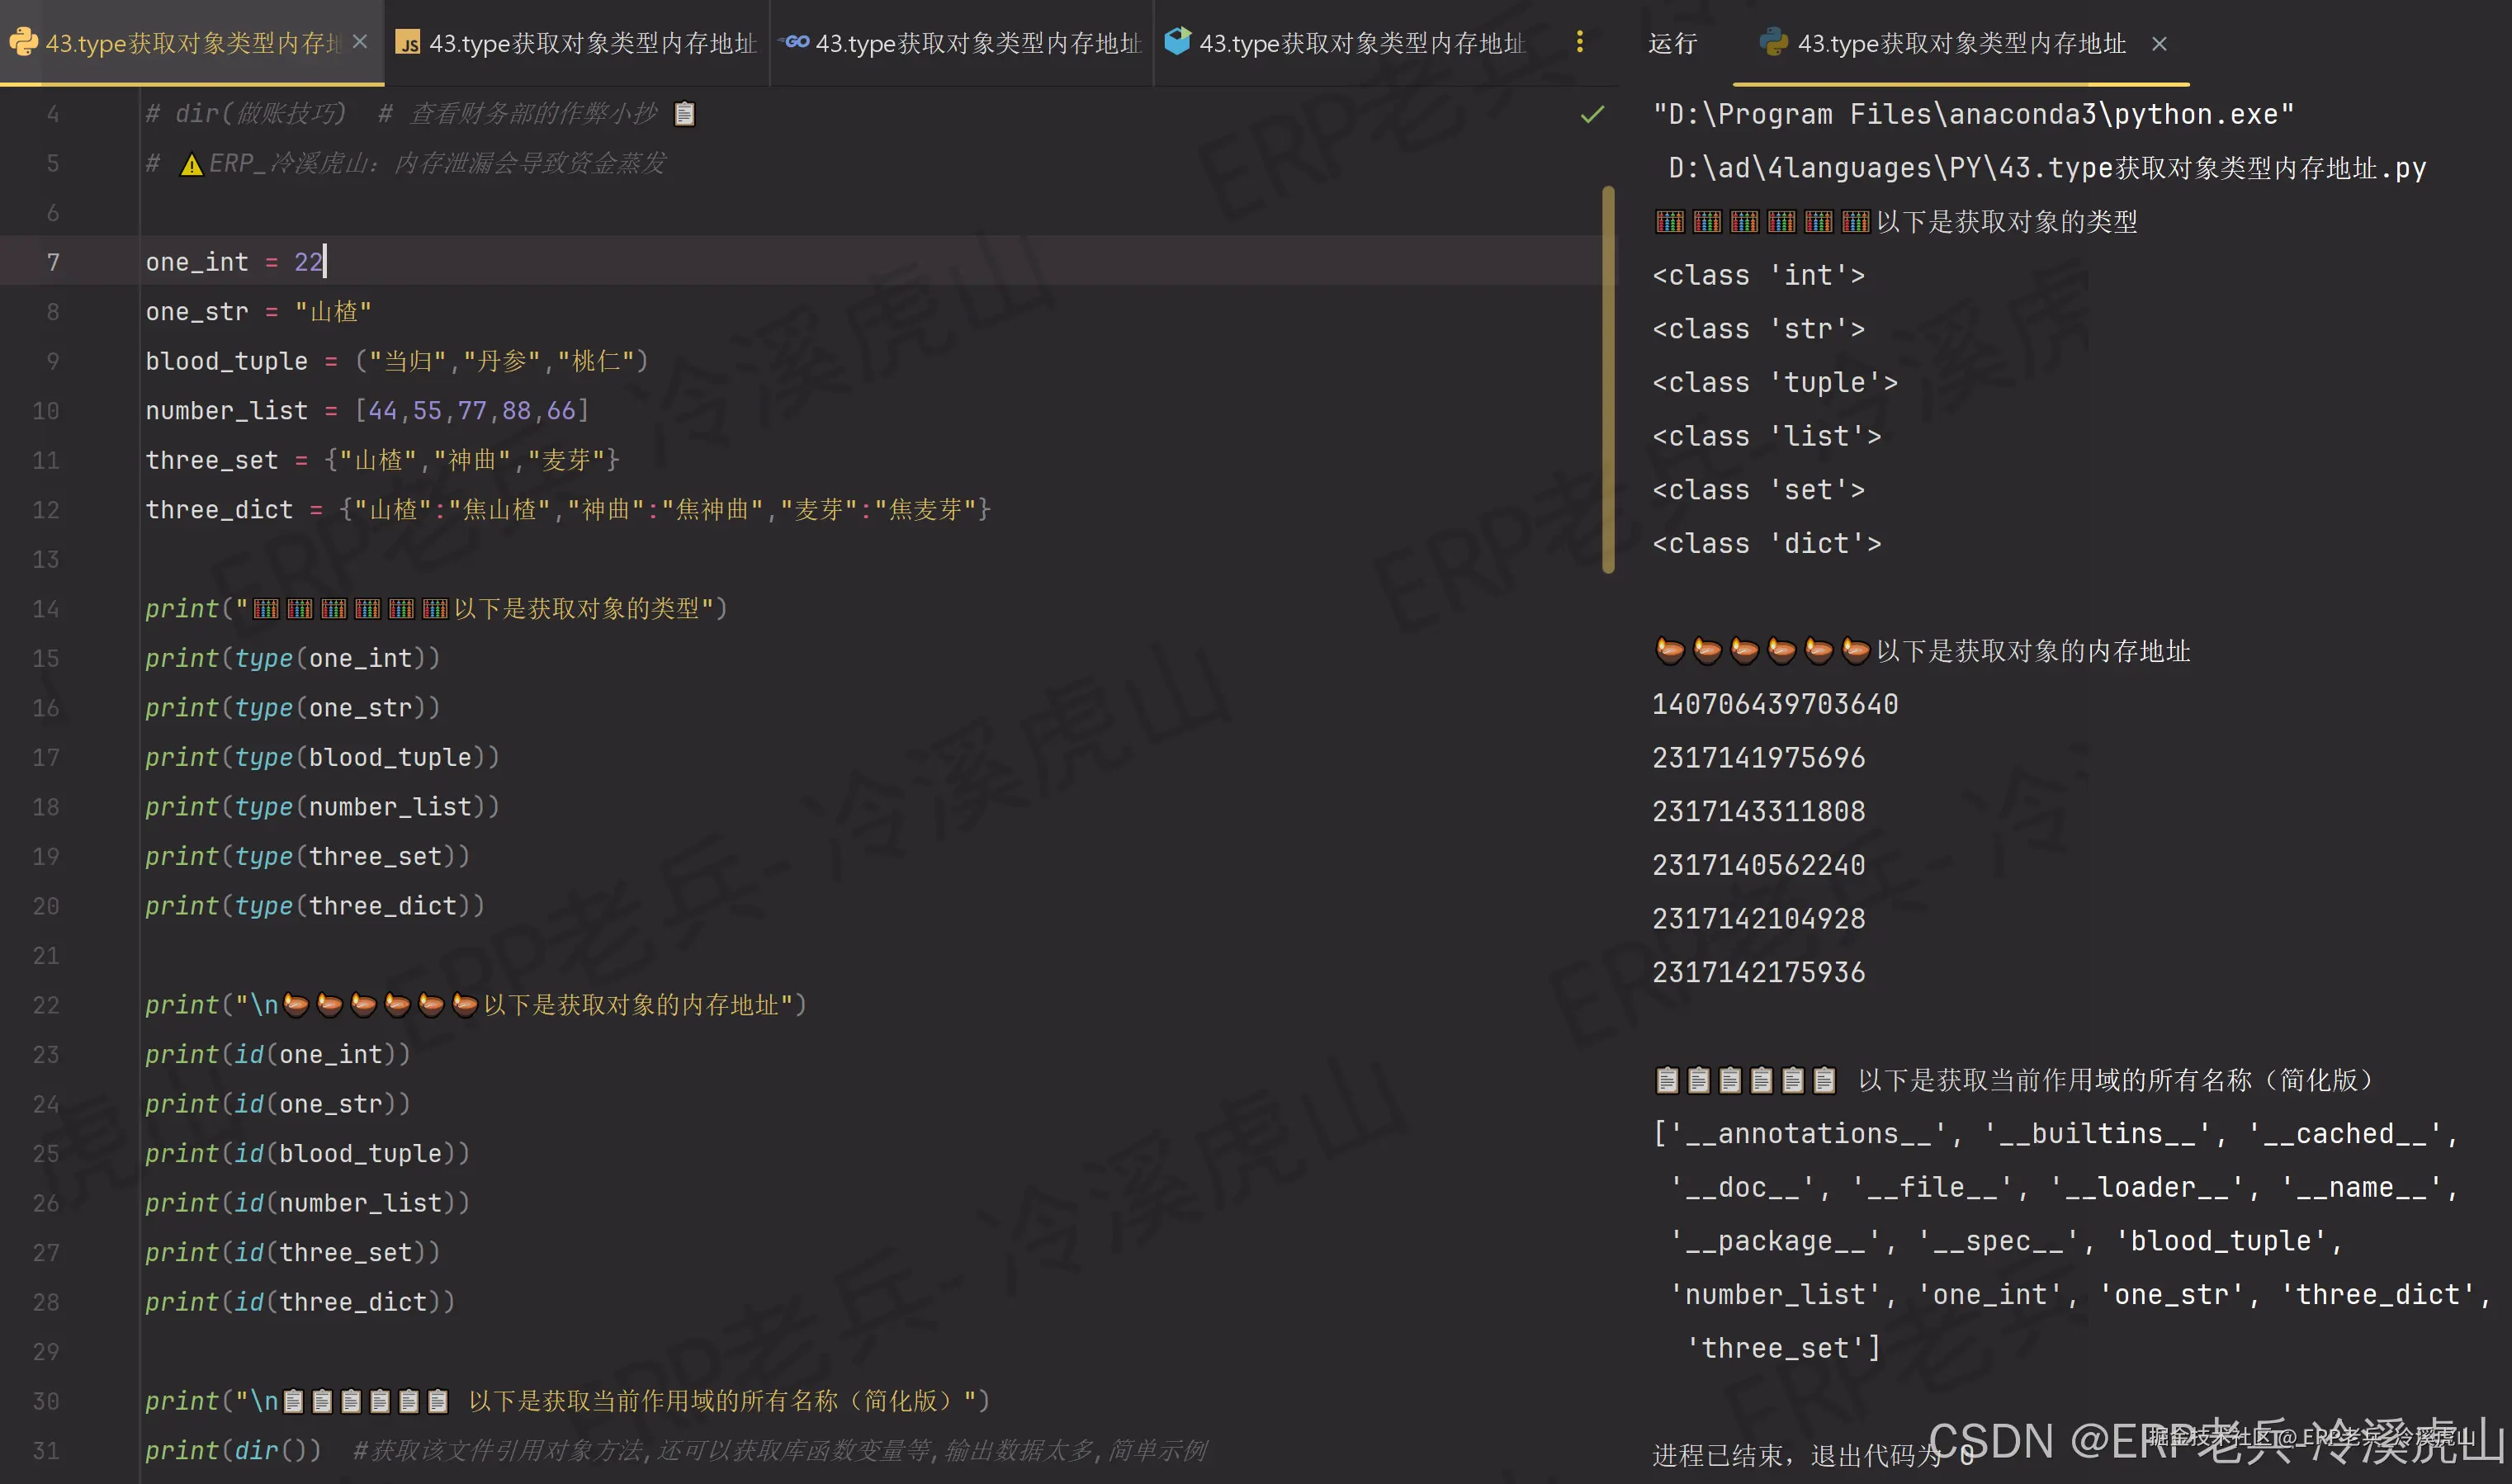
Task: Click memory address 2317141975696 in output
Action: pos(1758,758)
